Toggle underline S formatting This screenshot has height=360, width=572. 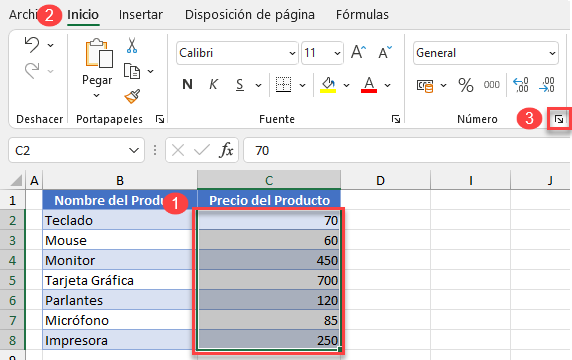point(240,85)
